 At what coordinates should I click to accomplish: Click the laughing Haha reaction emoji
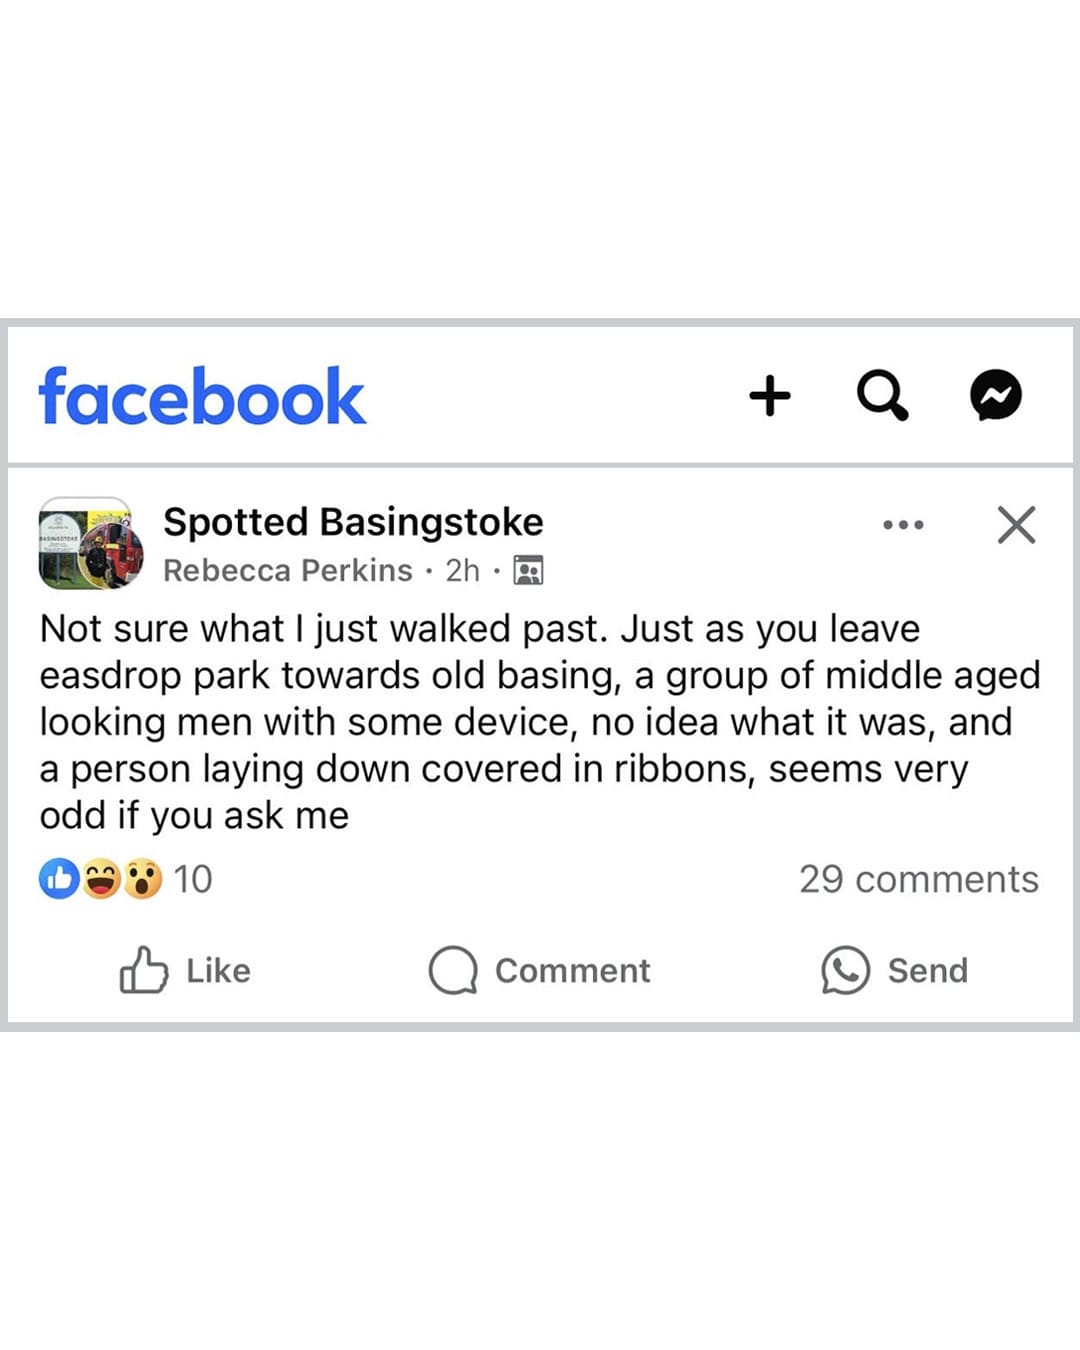tap(101, 879)
